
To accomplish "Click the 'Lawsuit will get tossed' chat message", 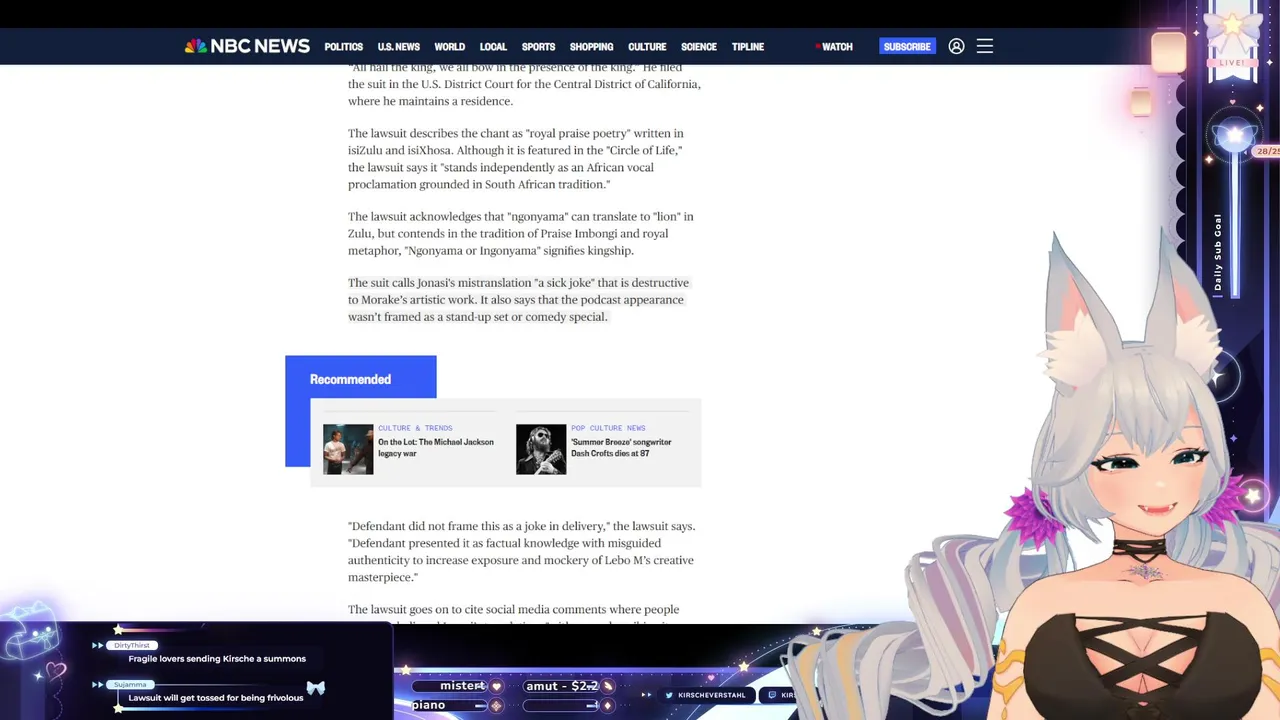I will tap(216, 697).
